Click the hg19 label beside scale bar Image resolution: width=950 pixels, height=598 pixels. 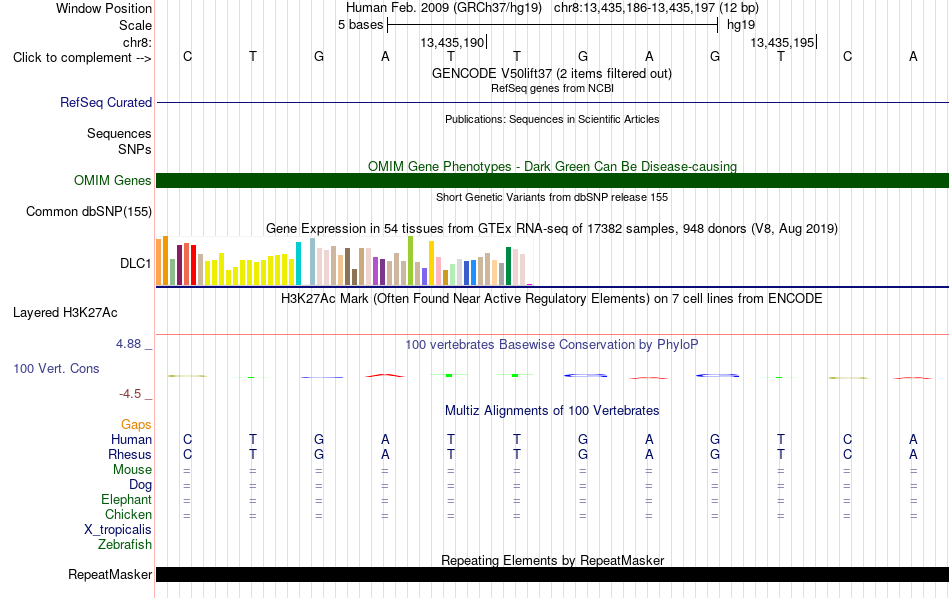point(741,25)
